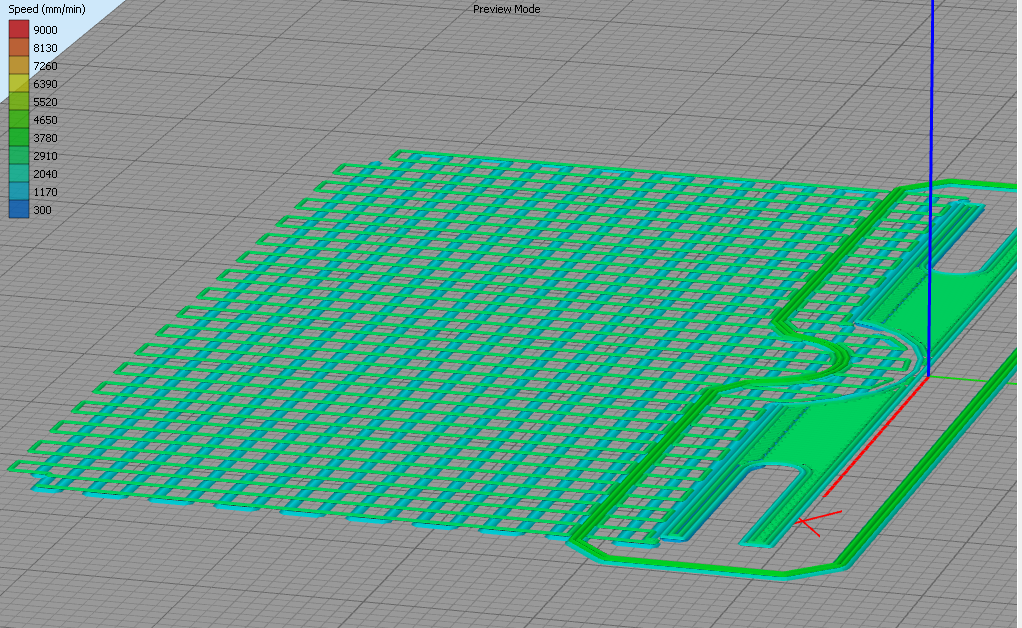
Task: Click the teal 2040 speed swatch
Action: point(19,174)
